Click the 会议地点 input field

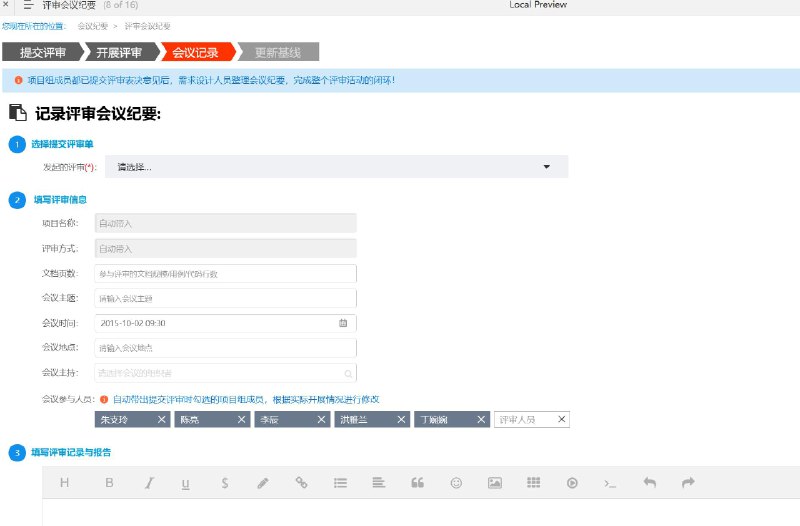226,348
